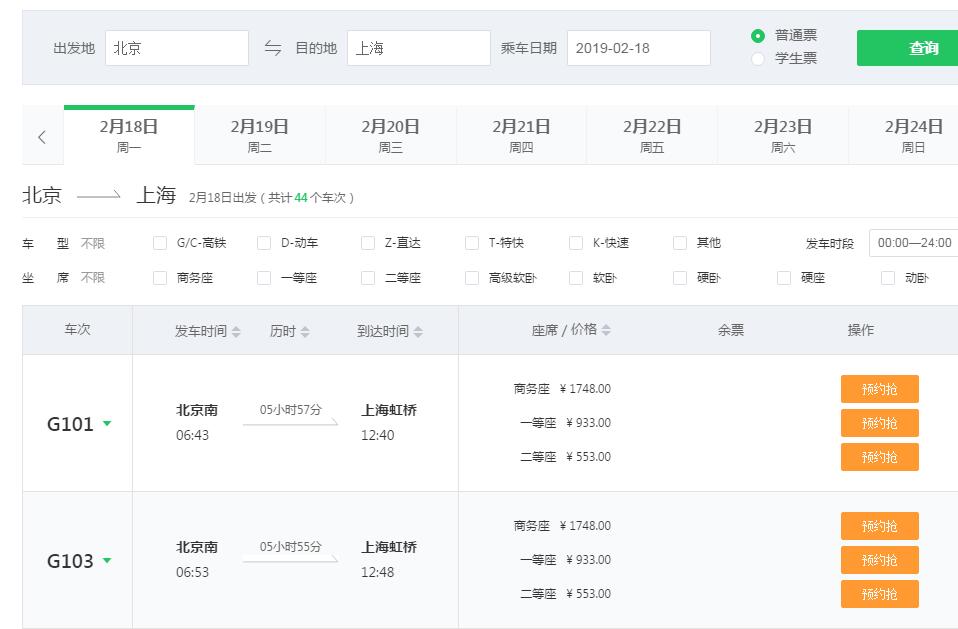The height and width of the screenshot is (629, 958).
Task: Switch to the 2月19日 date tab
Action: (x=259, y=136)
